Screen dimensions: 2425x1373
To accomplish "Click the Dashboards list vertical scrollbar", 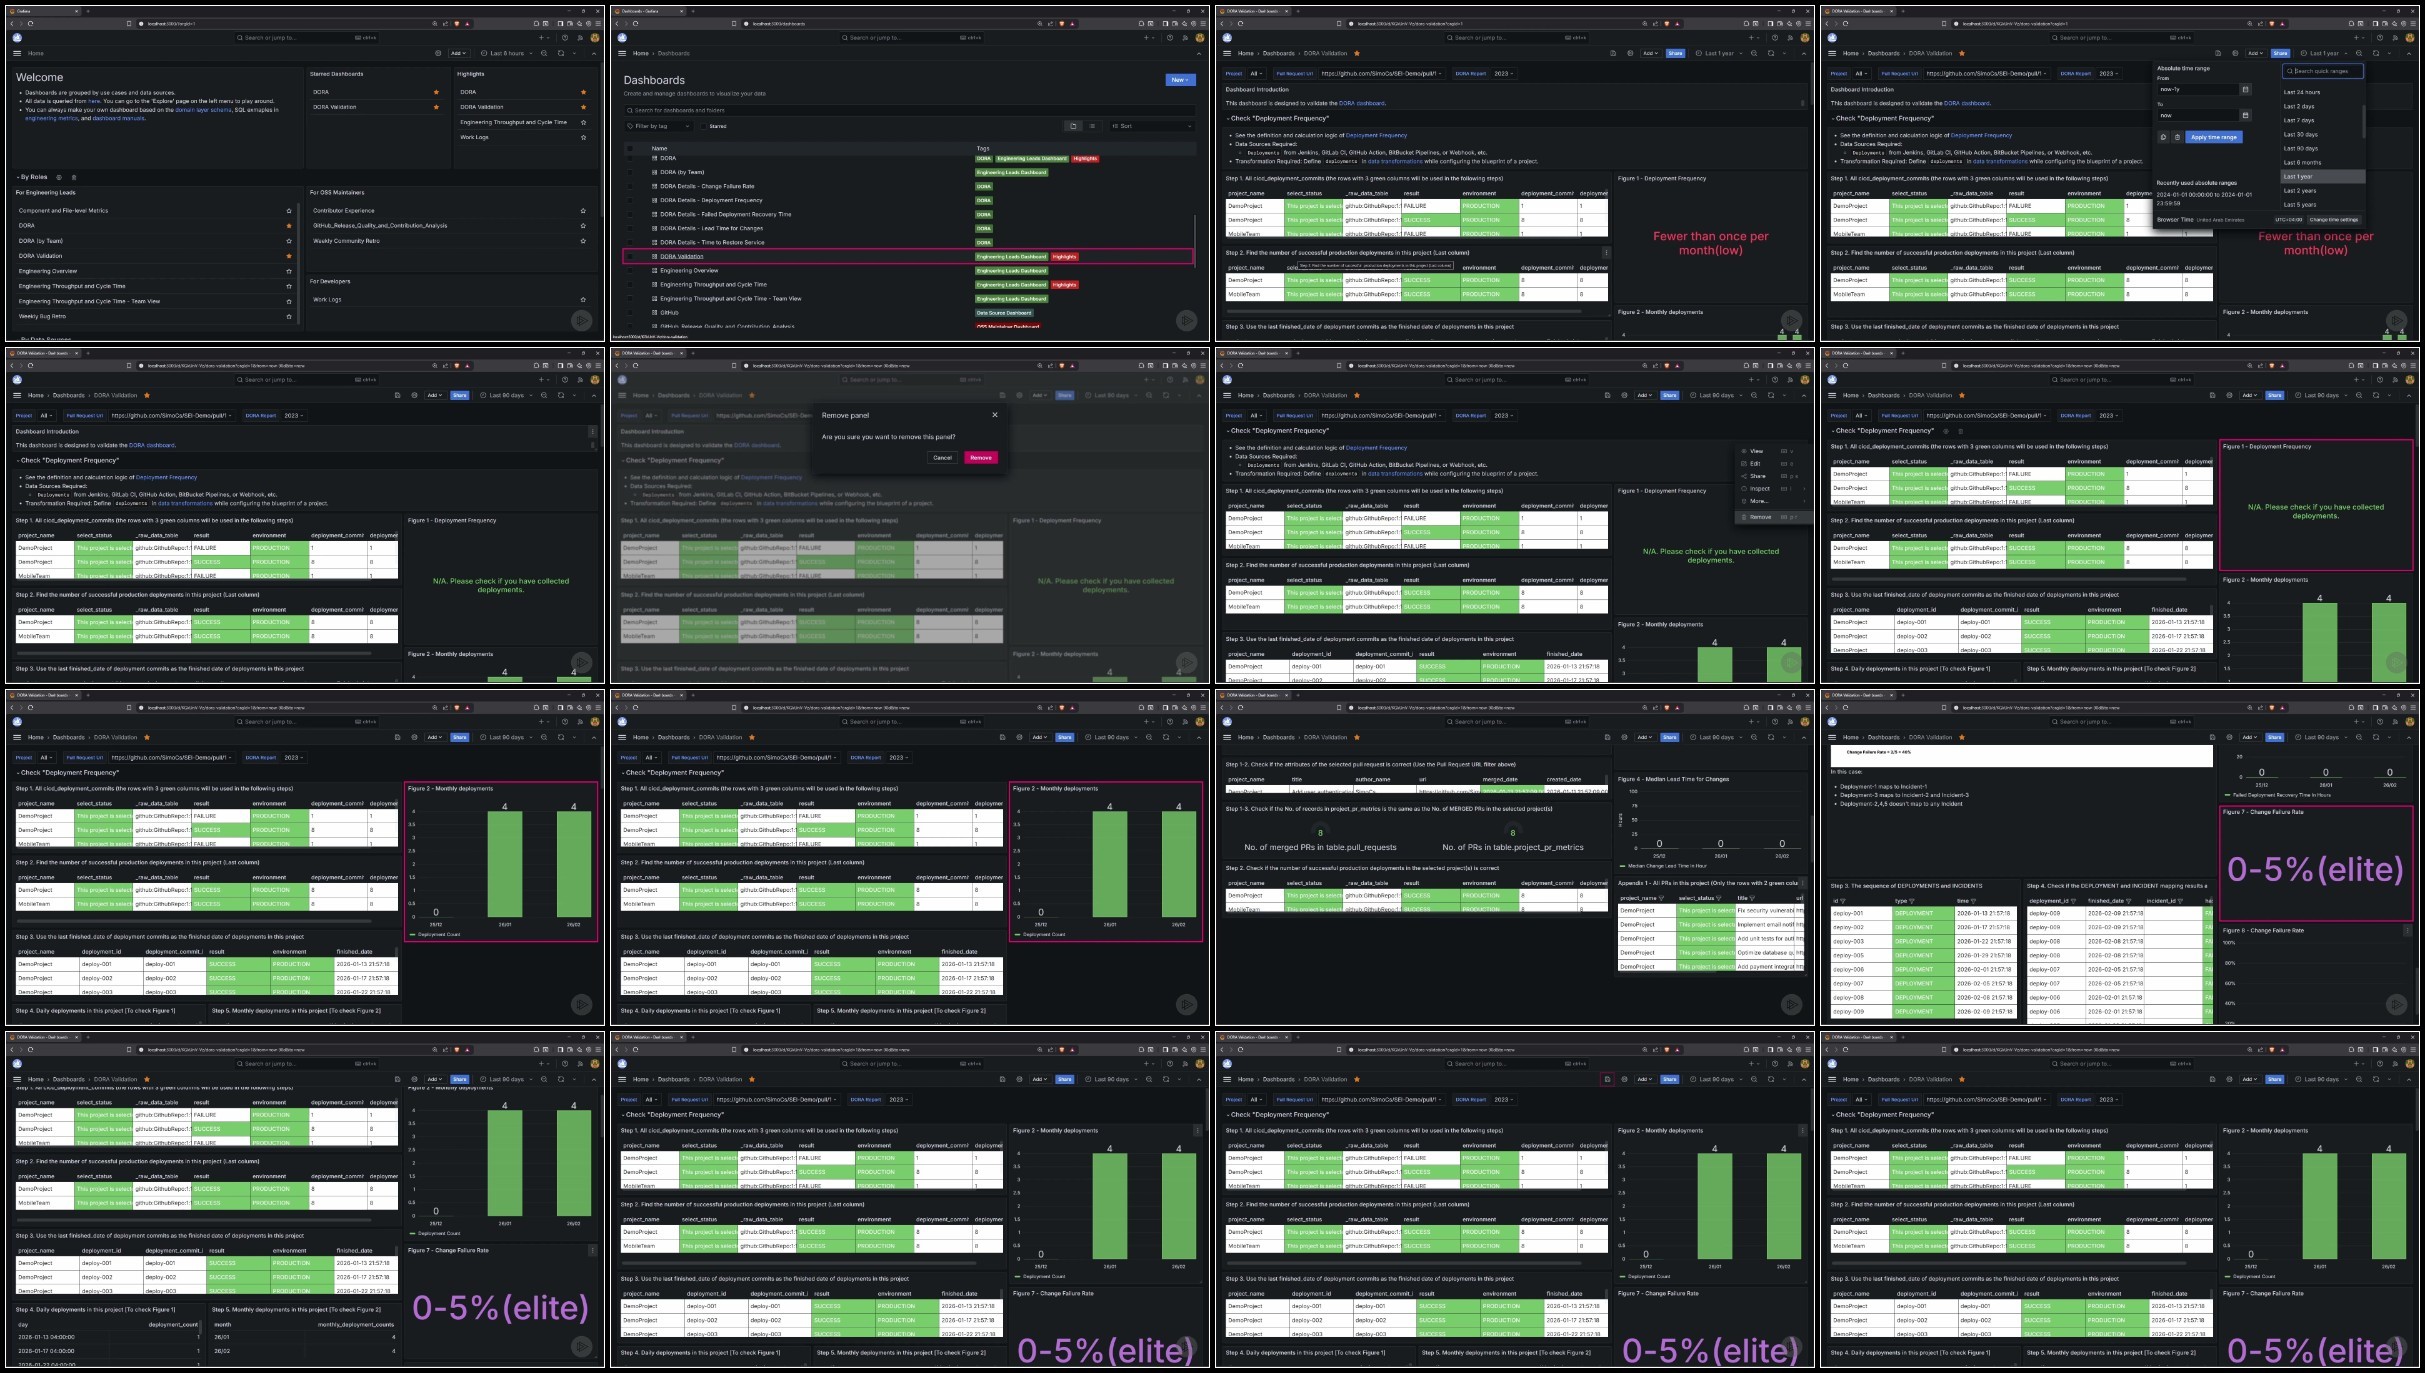I will (x=1195, y=240).
